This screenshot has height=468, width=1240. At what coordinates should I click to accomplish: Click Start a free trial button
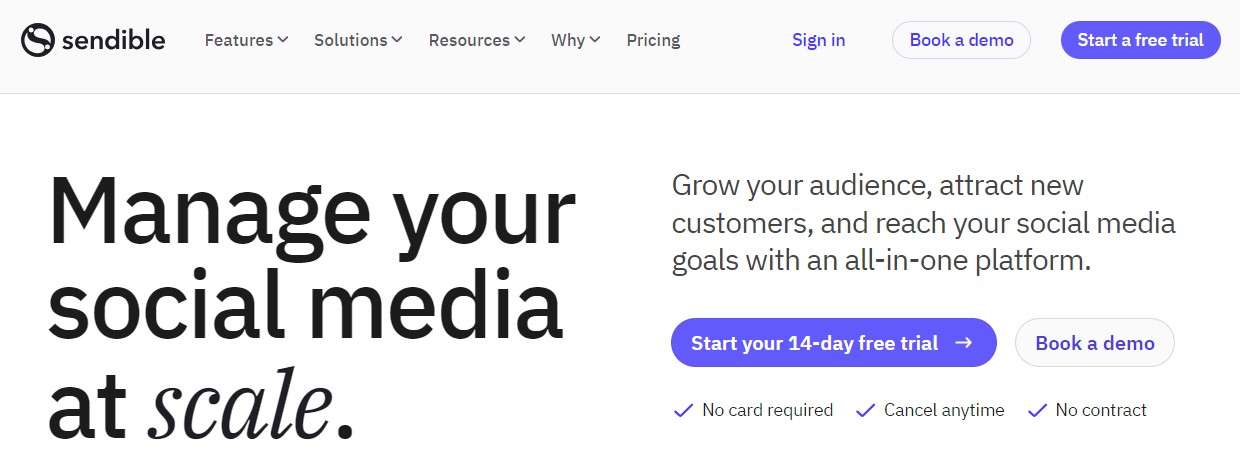[1140, 40]
